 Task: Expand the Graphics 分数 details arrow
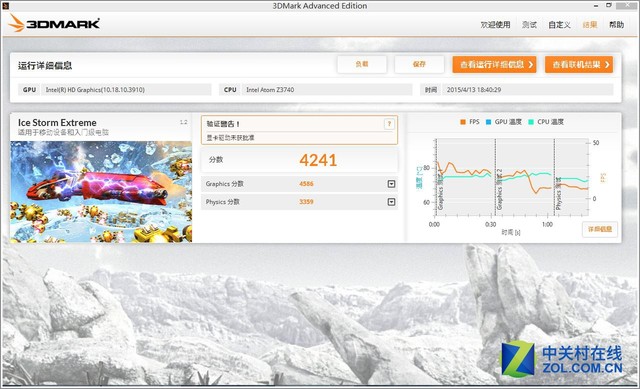pyautogui.click(x=391, y=184)
